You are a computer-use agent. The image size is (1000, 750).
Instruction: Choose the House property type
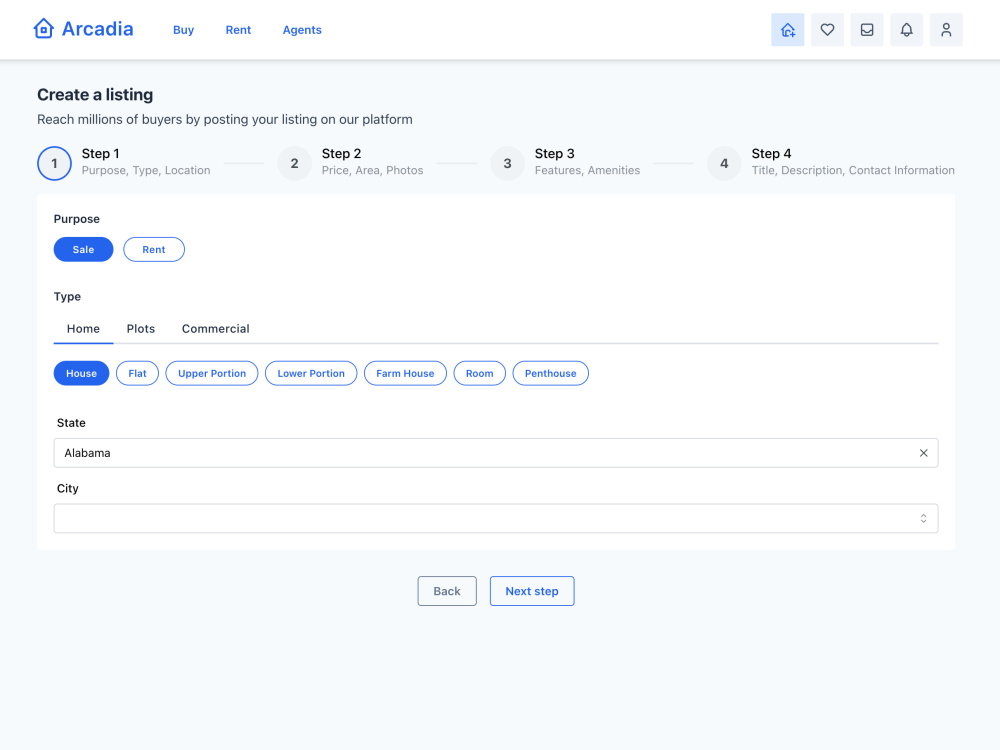click(x=81, y=373)
